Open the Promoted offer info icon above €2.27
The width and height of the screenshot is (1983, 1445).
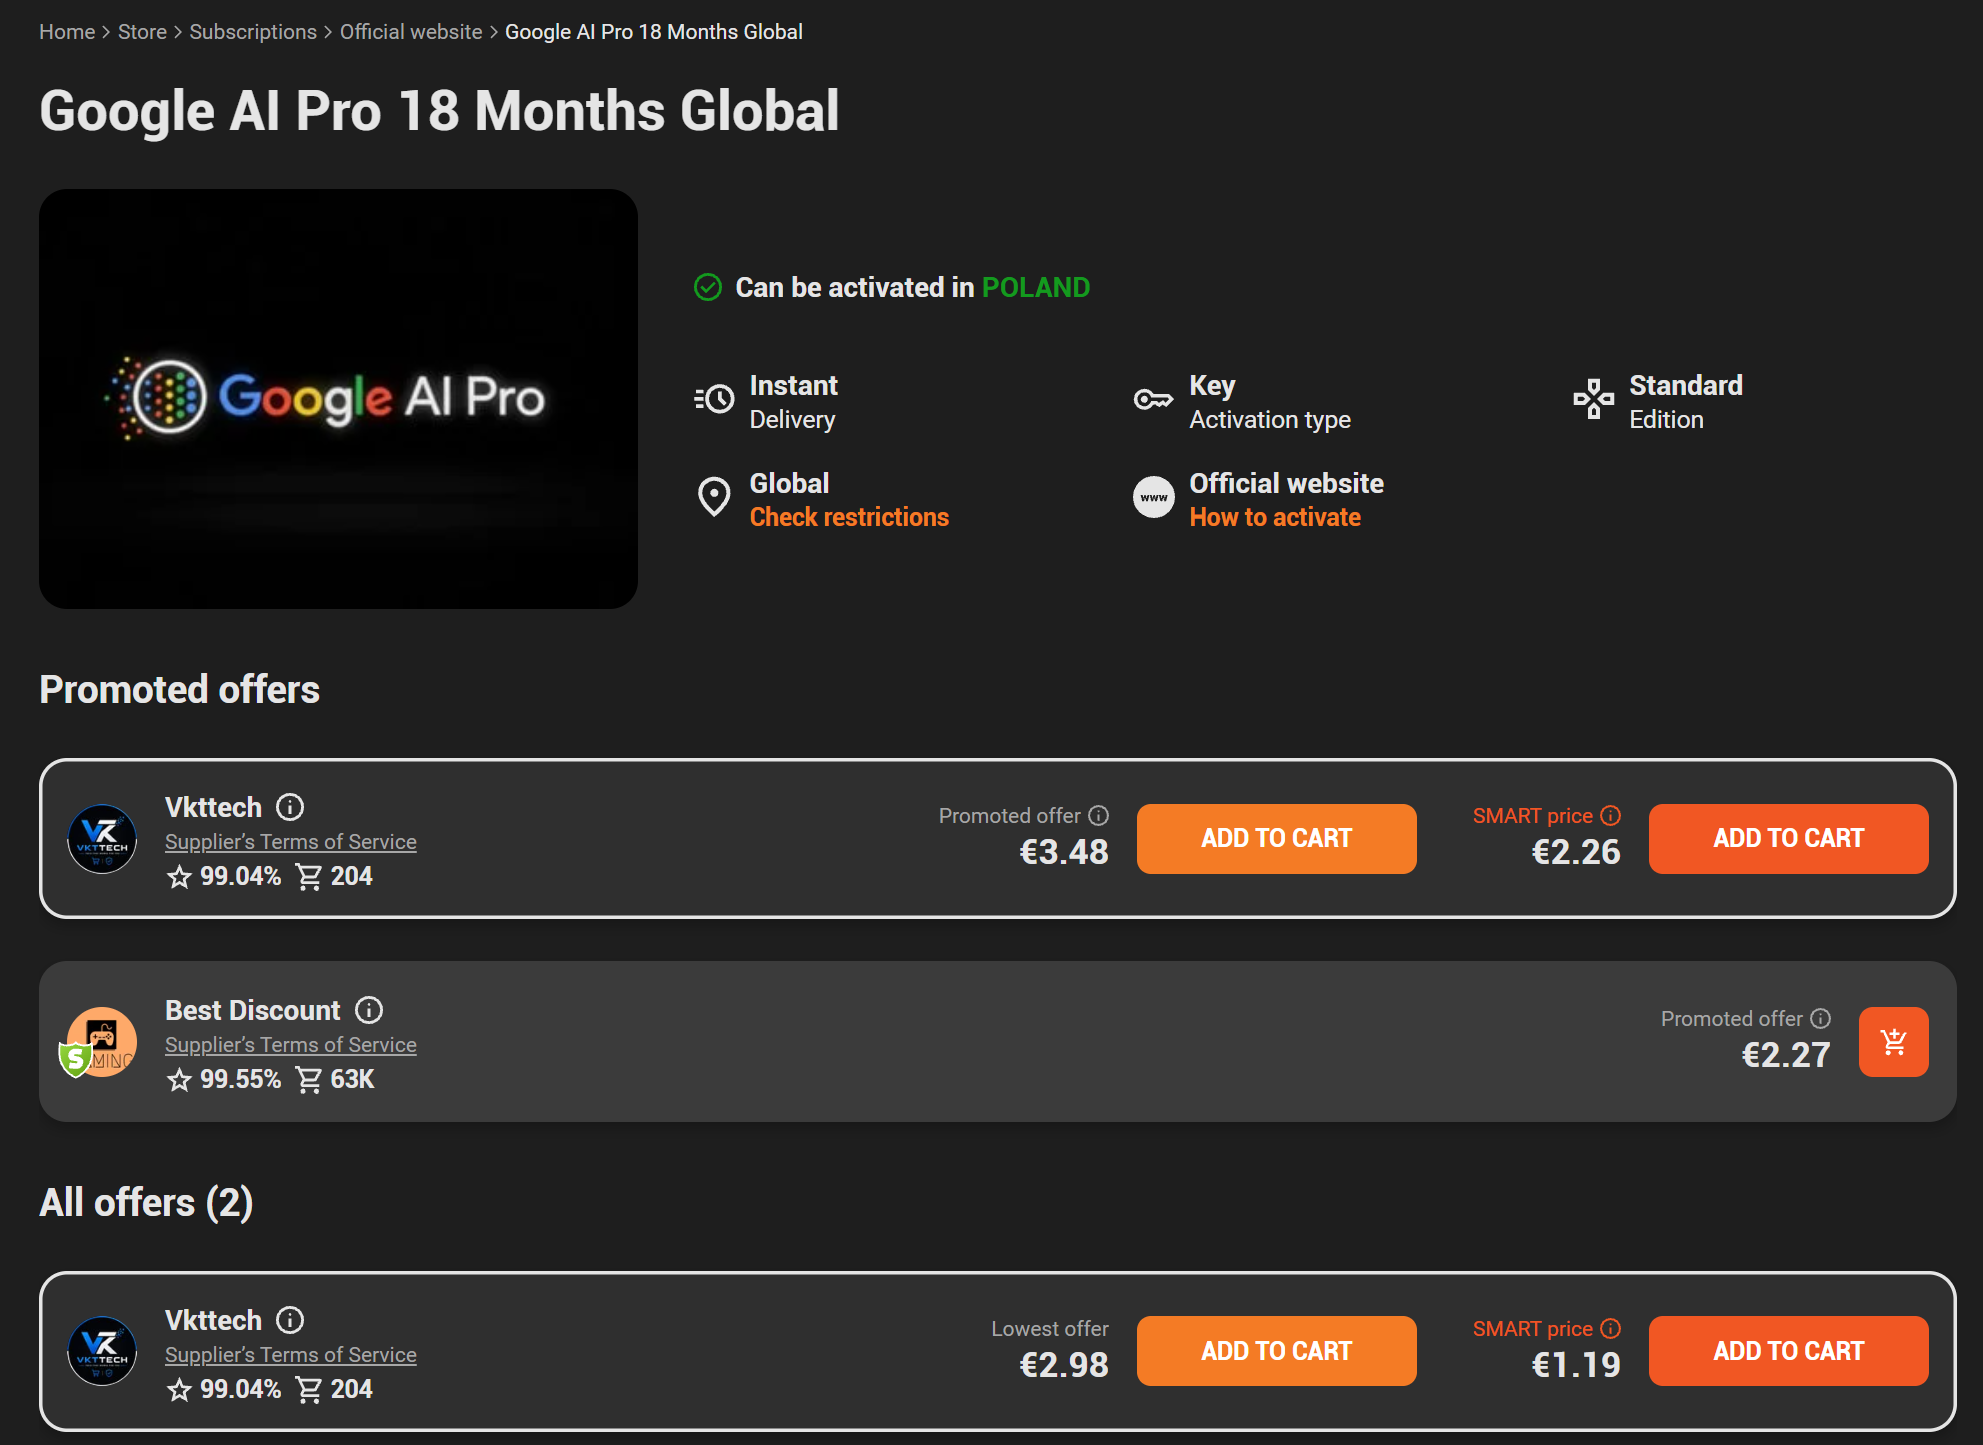(1821, 1019)
